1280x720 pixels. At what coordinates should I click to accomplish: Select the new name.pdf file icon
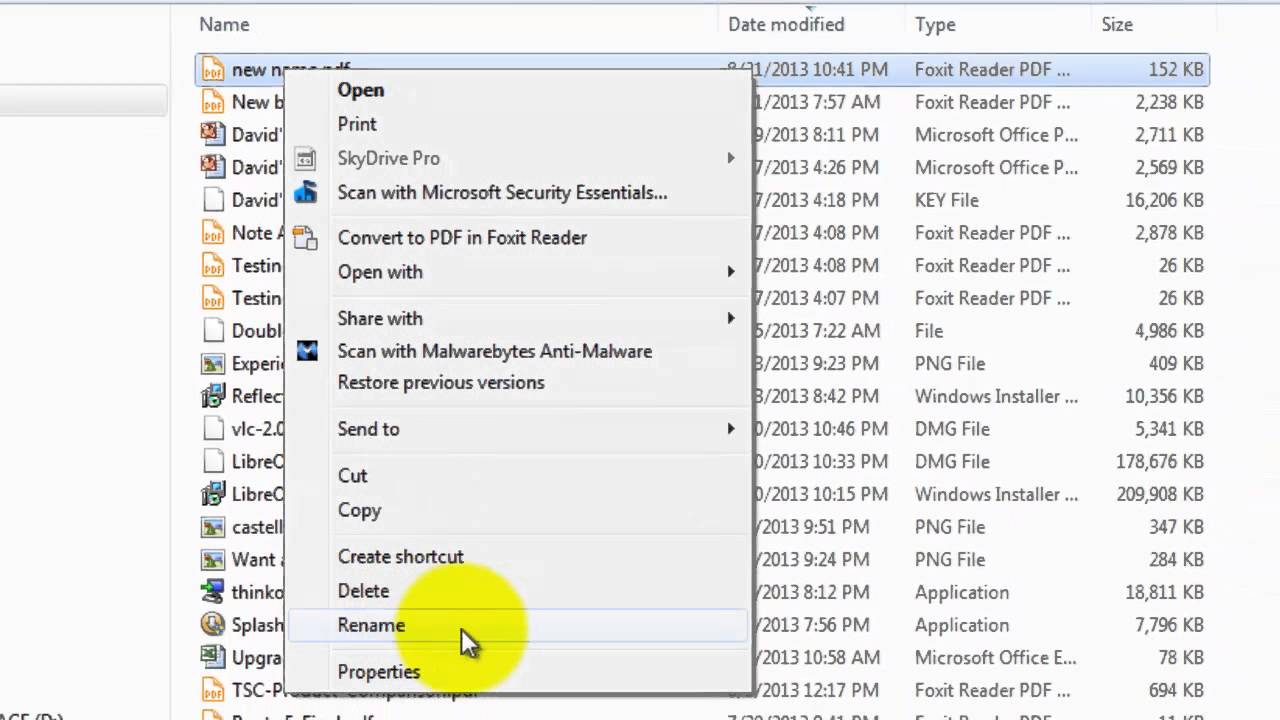point(213,69)
